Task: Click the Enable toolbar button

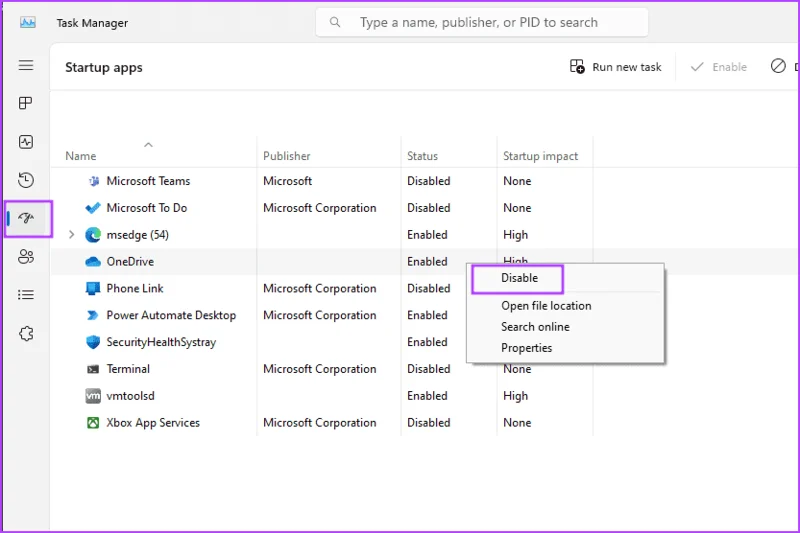Action: coord(718,67)
